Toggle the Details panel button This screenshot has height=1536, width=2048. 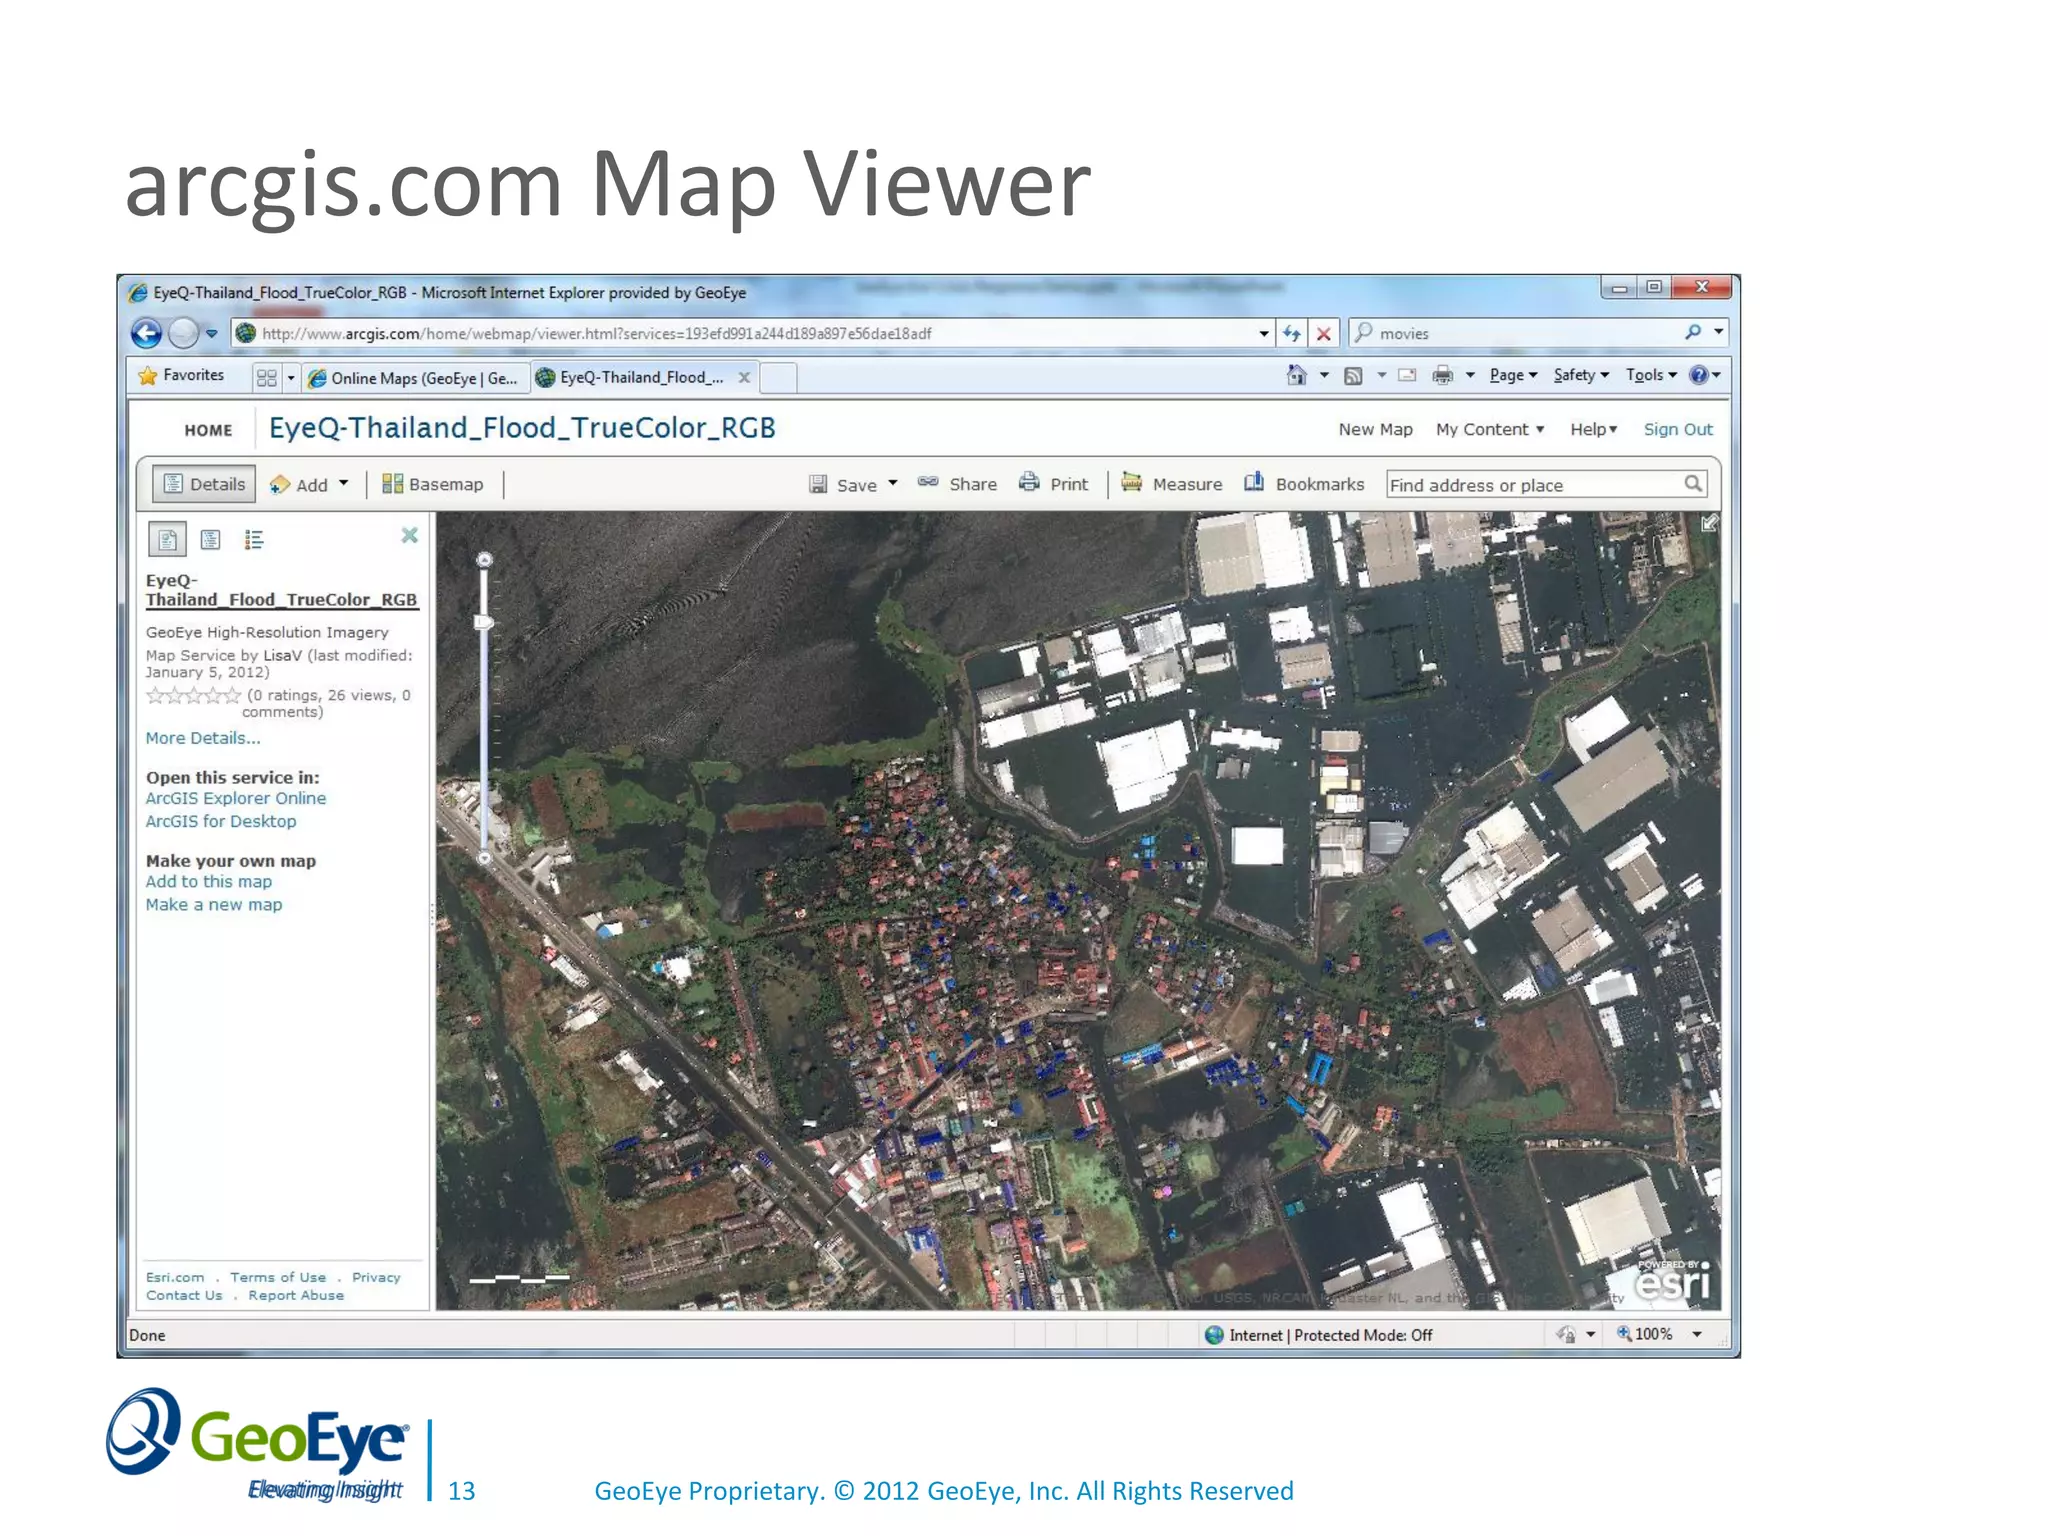204,484
